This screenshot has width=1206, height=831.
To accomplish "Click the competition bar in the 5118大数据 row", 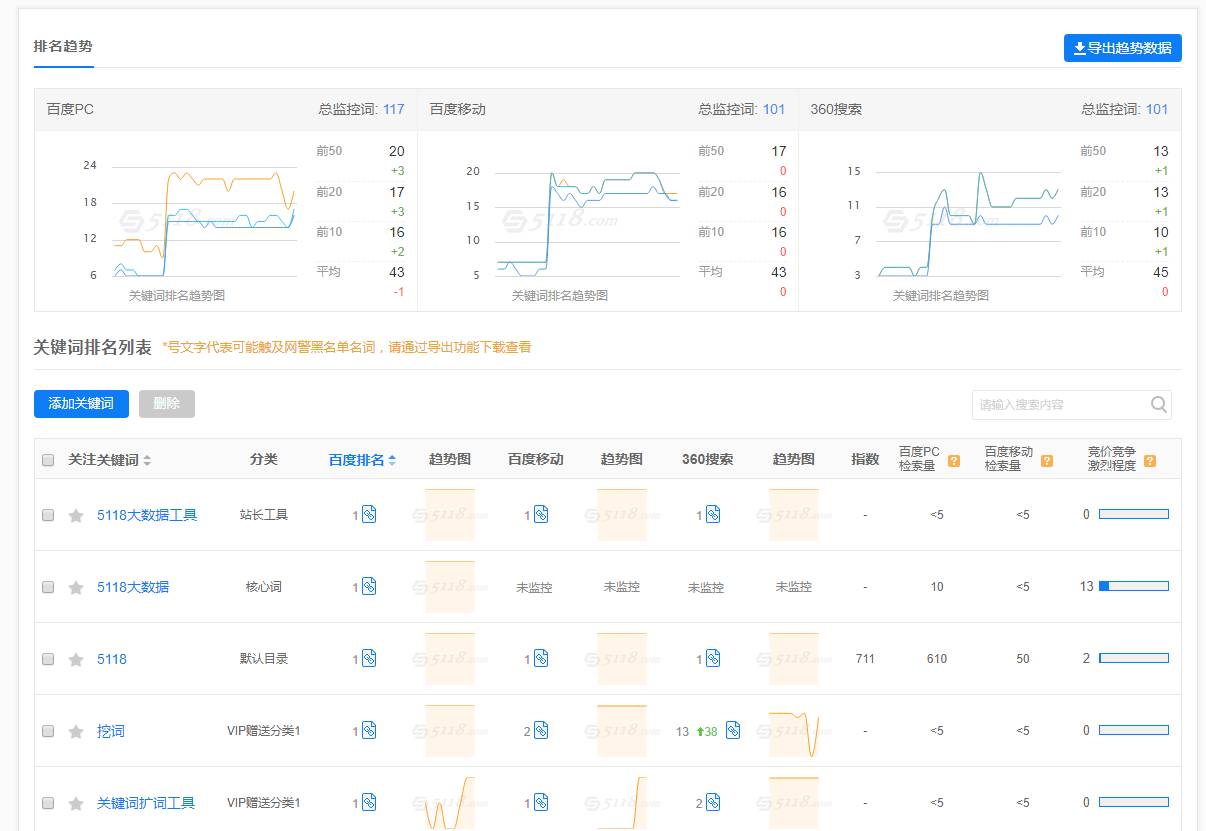I will click(x=1134, y=586).
